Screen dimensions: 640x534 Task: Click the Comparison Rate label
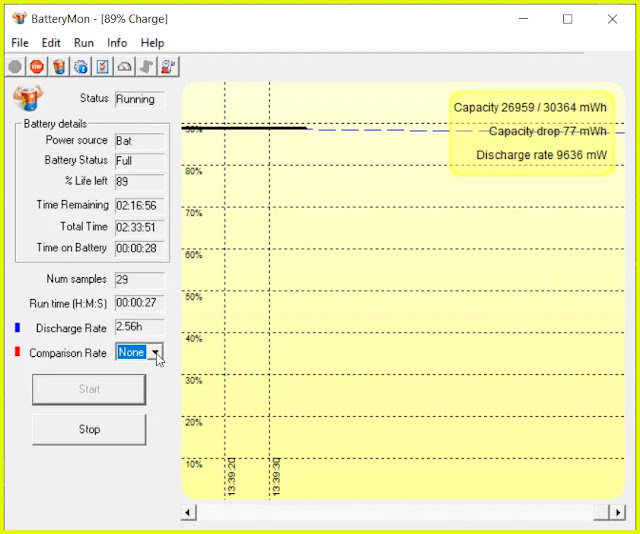[x=68, y=353]
